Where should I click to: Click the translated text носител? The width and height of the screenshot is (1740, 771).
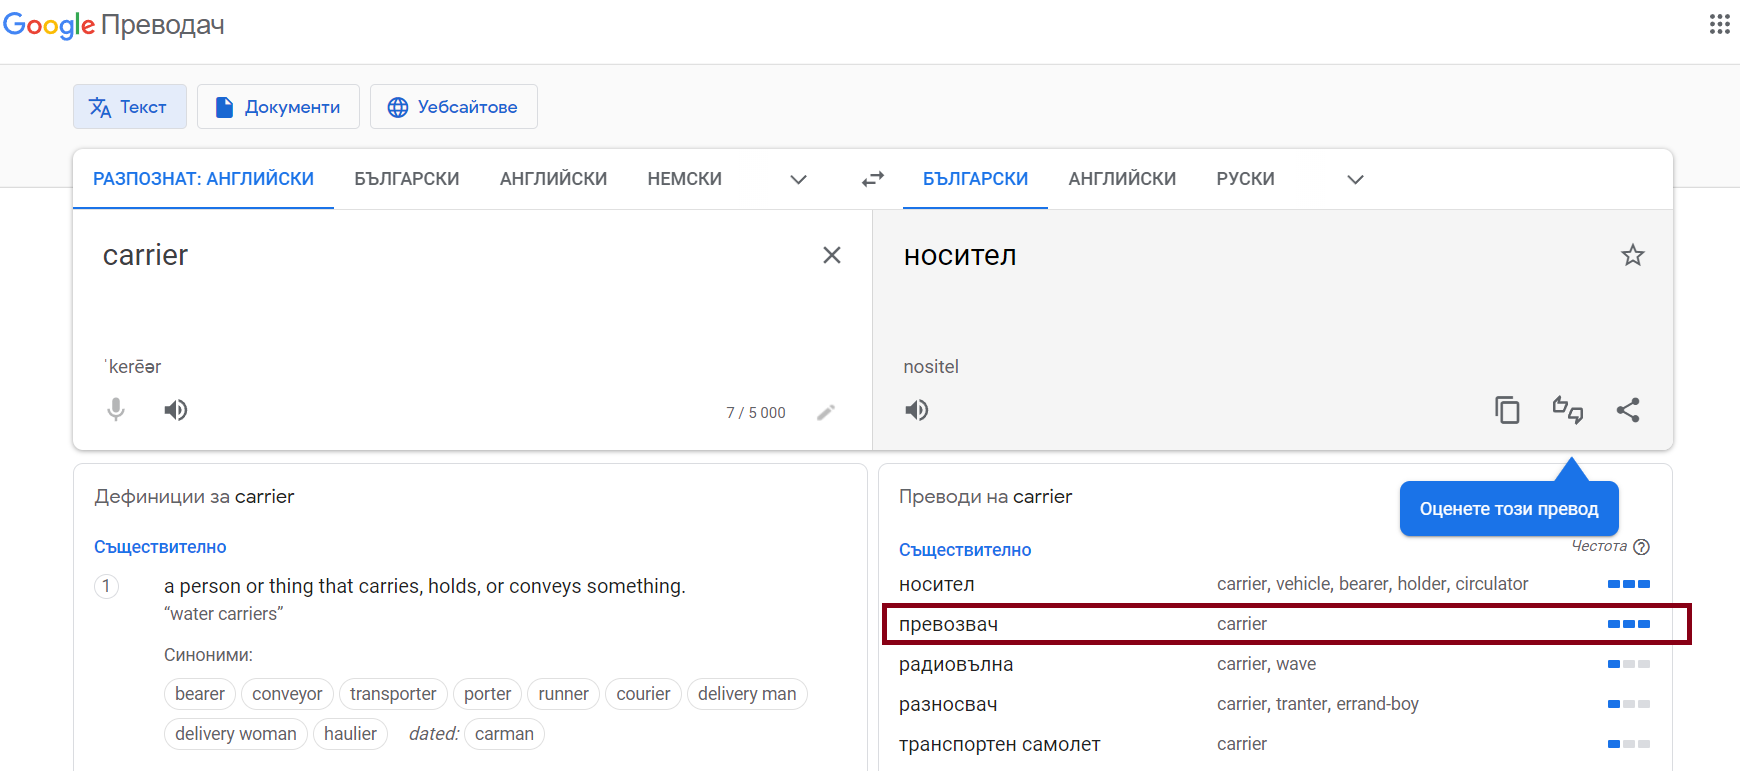(960, 256)
